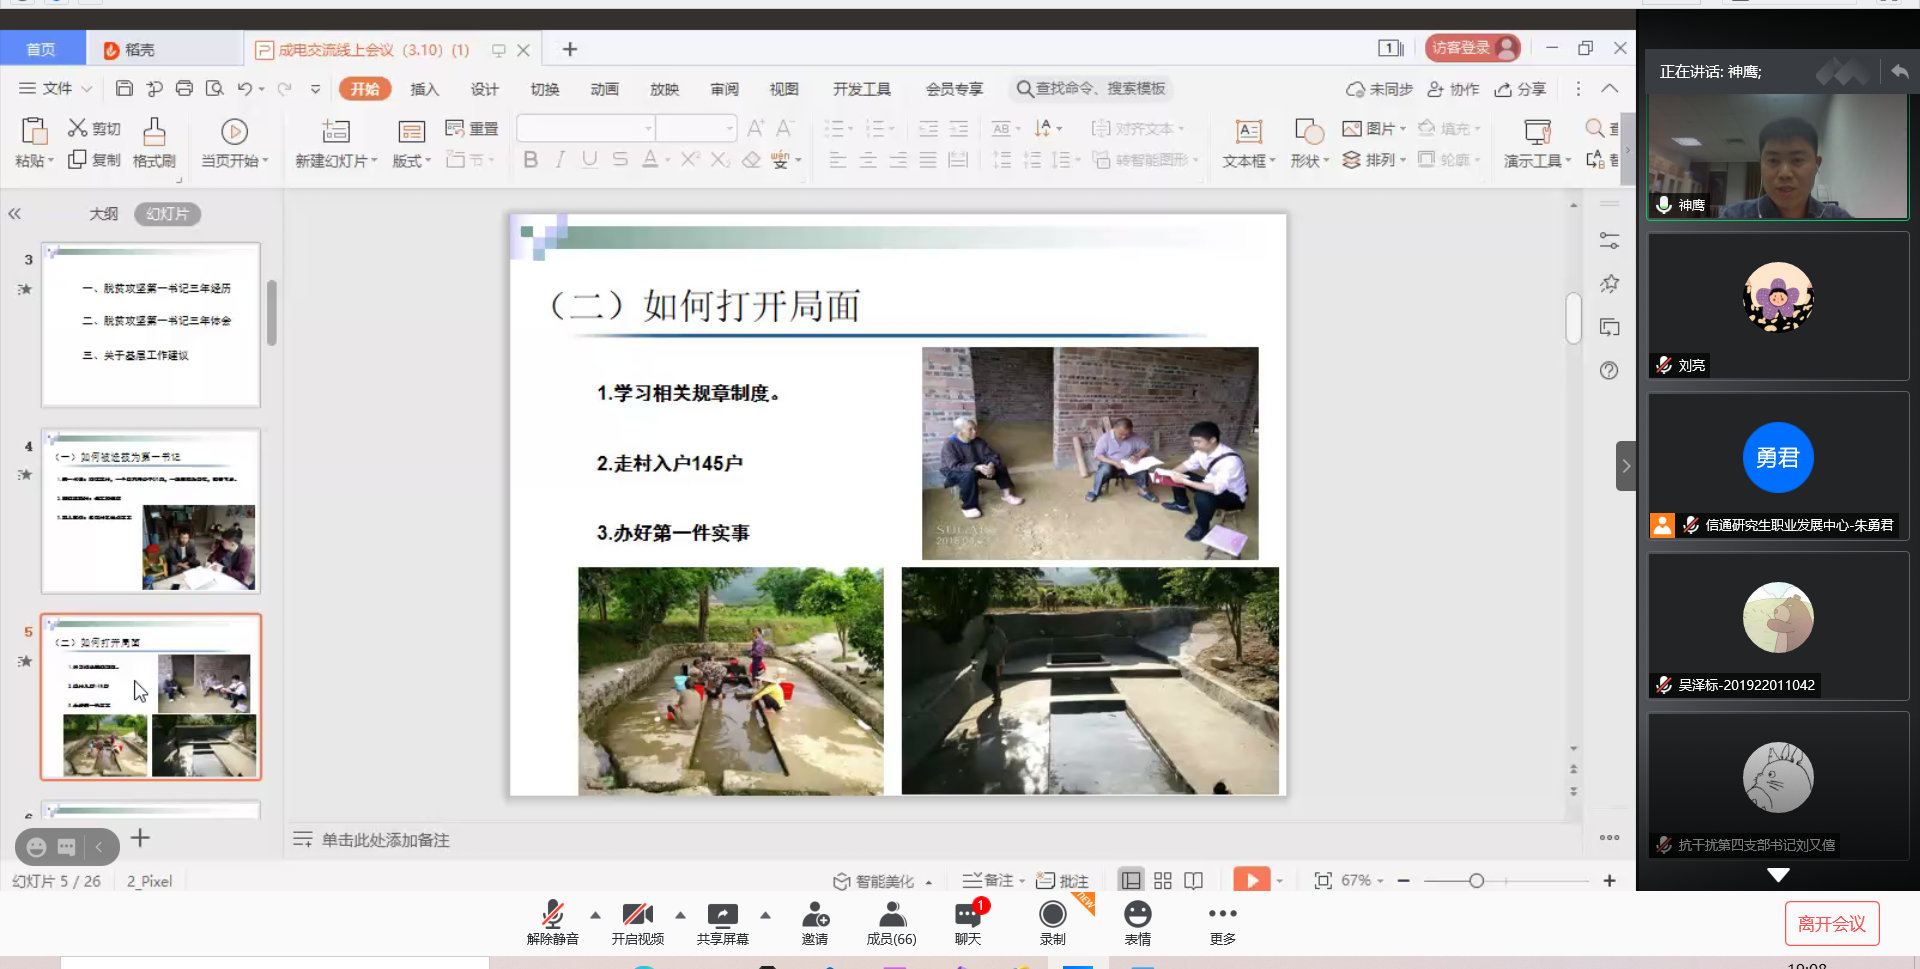
Task: Click the Save icon in quick toolbar
Action: 124,89
